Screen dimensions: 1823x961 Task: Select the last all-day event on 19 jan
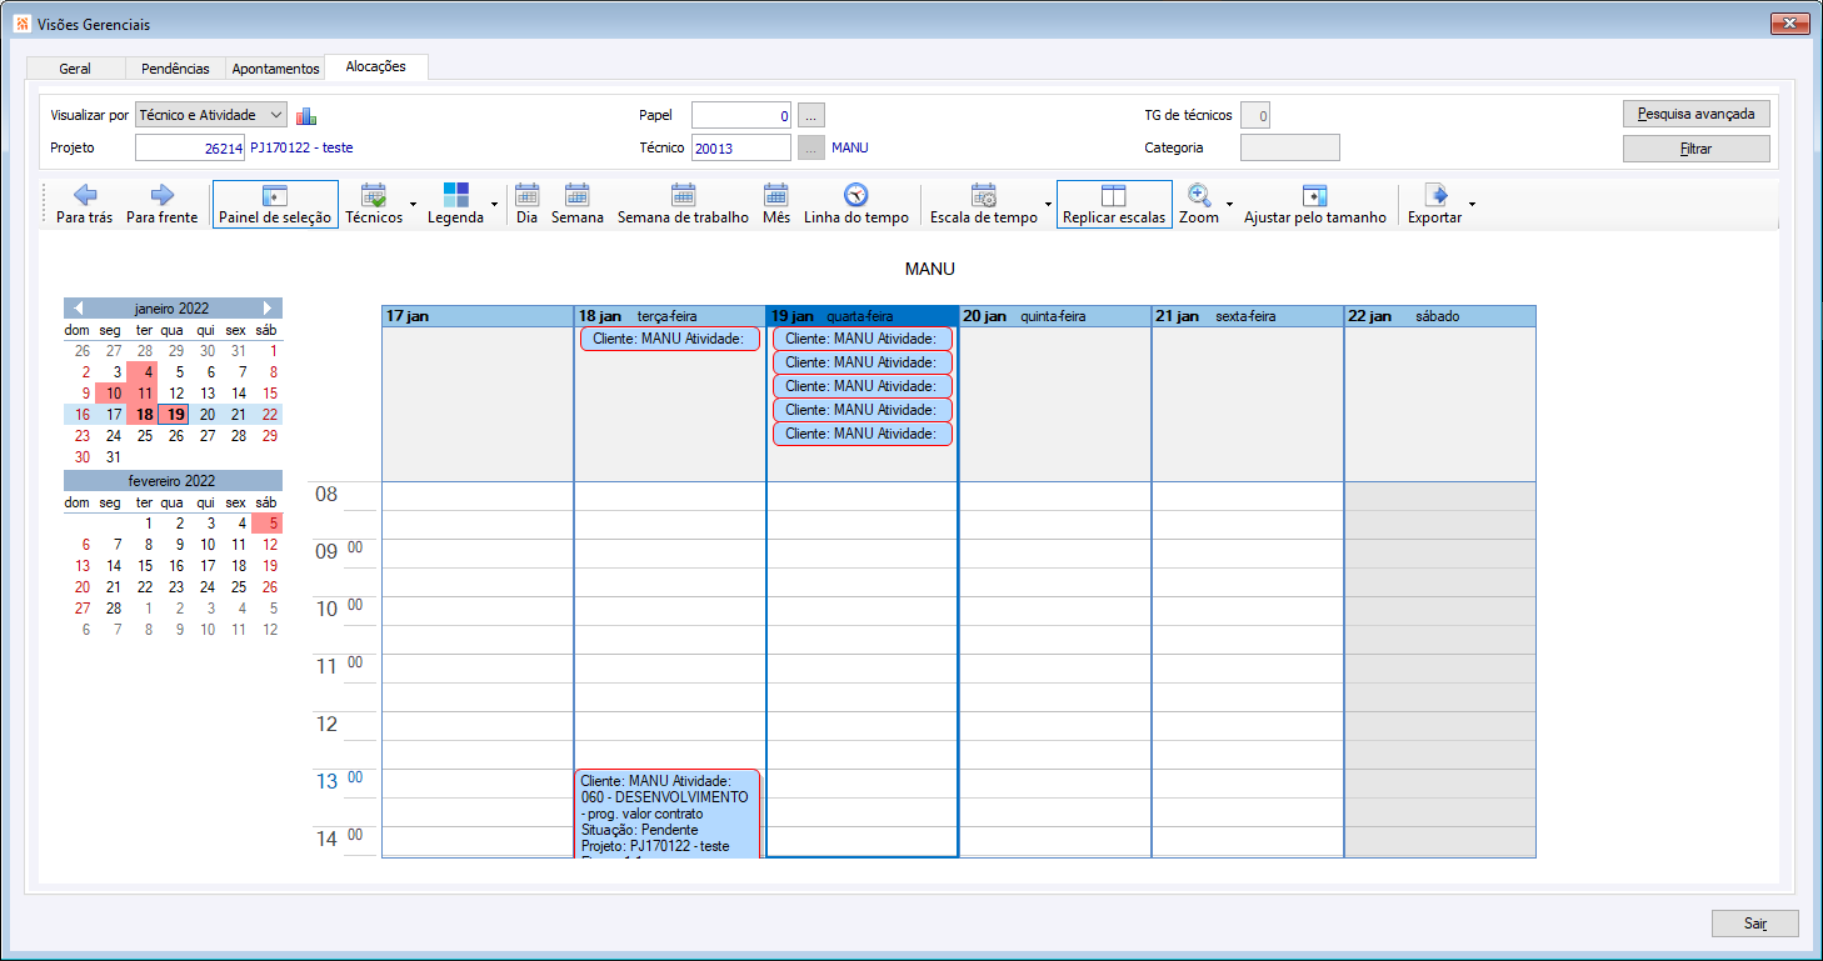pos(862,434)
